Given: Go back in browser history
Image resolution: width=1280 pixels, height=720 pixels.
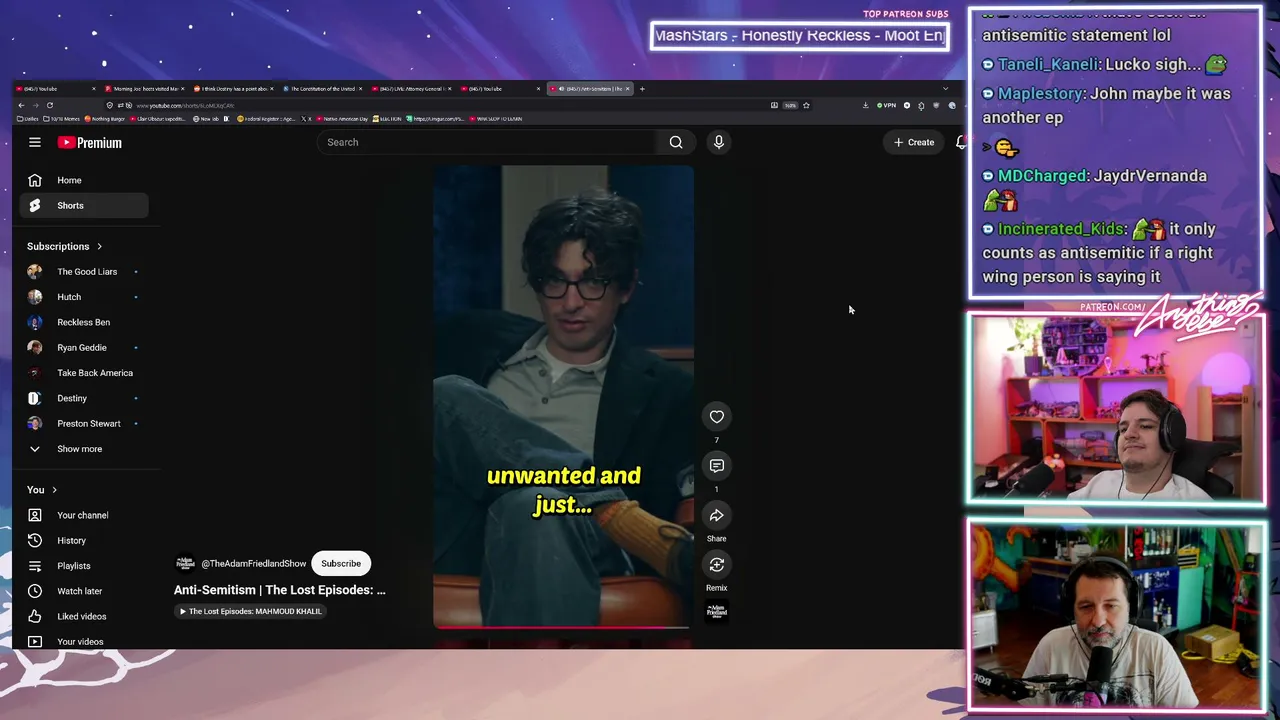Looking at the screenshot, I should coord(21,105).
